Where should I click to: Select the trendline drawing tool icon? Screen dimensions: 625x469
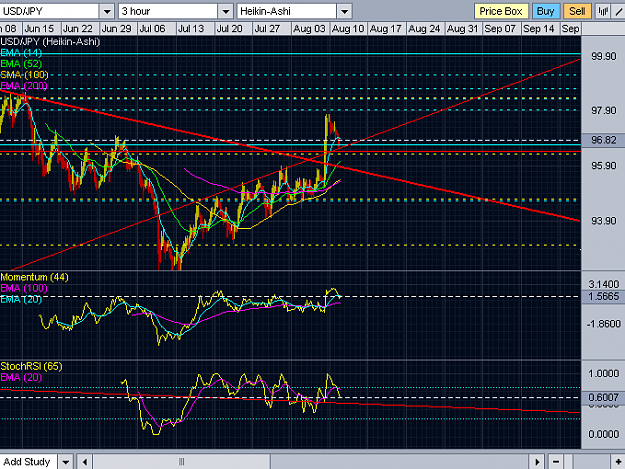[x=619, y=11]
